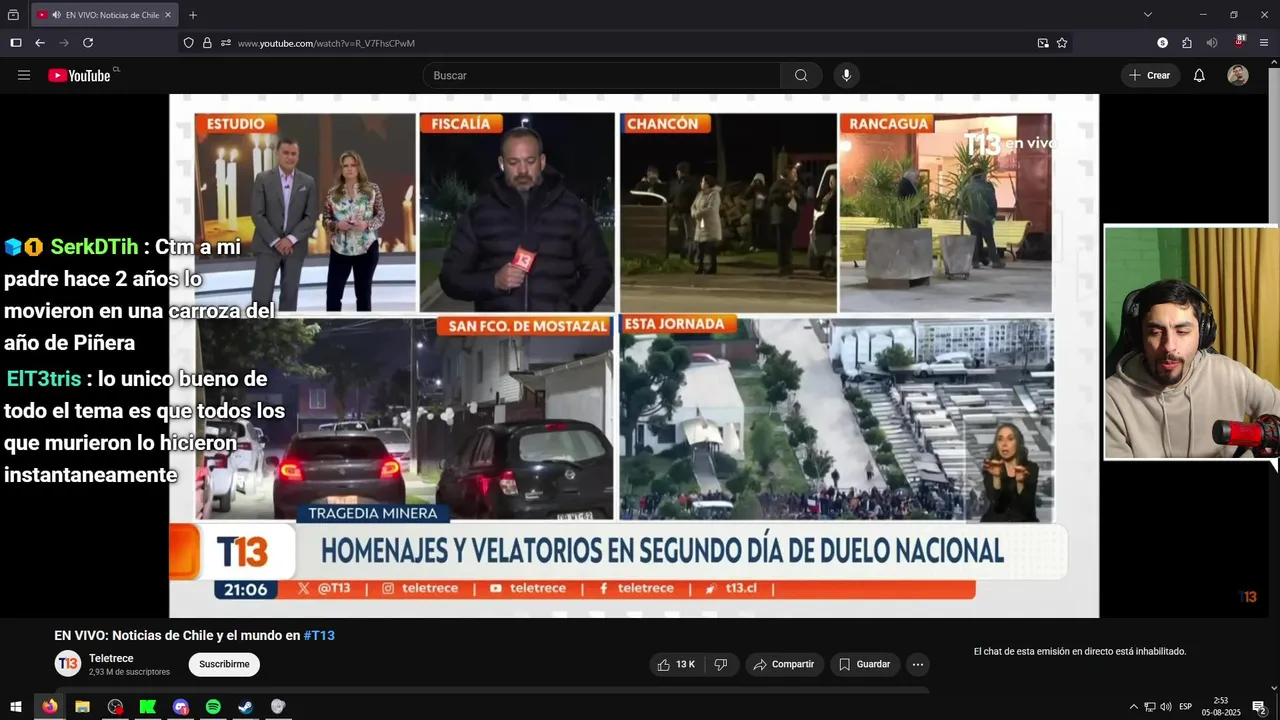Open the Teletrece channel avatar
1280x720 pixels.
click(x=68, y=663)
